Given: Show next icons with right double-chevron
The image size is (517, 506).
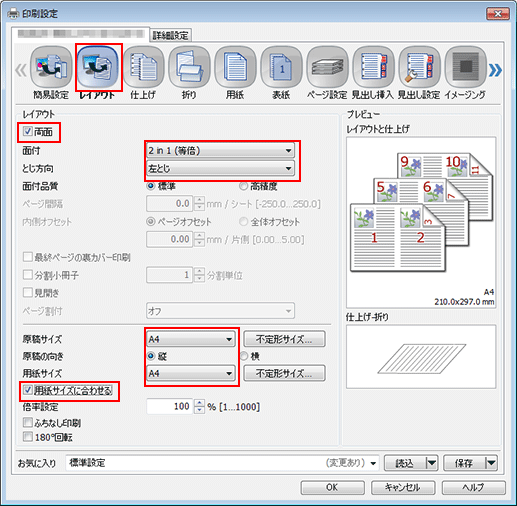Looking at the screenshot, I should [495, 70].
